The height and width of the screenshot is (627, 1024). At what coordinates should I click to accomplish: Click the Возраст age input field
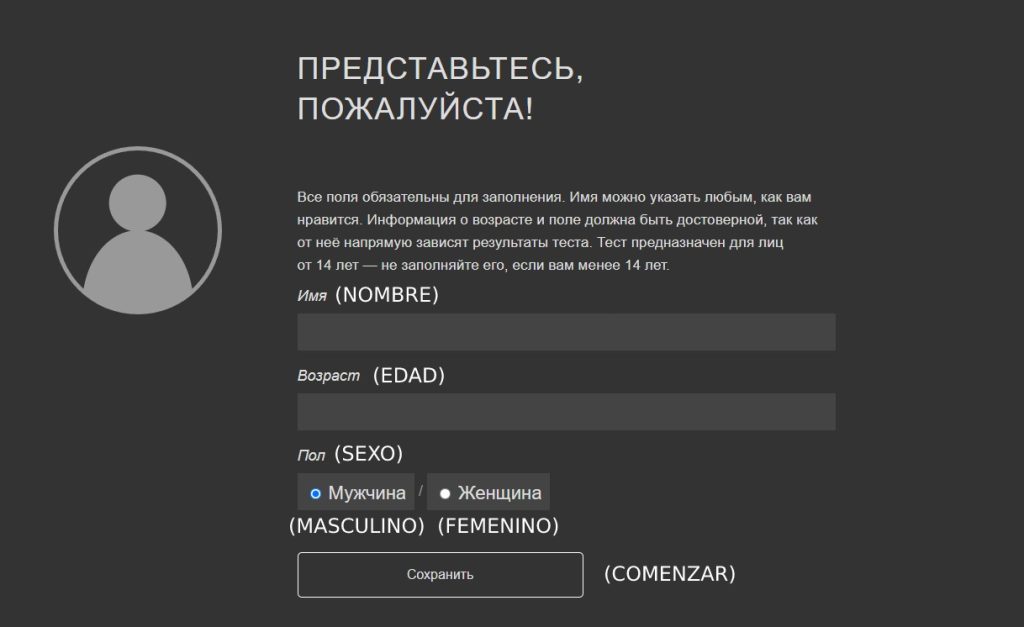coord(566,411)
